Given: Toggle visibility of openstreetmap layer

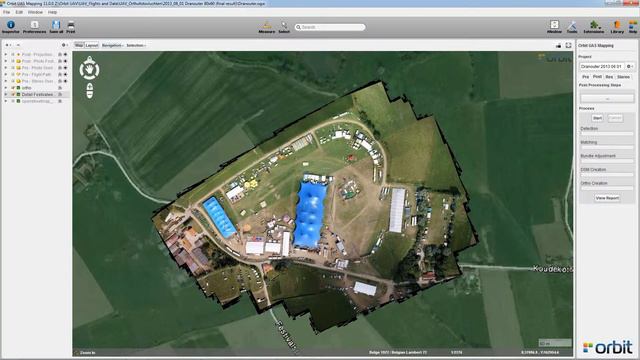Looking at the screenshot, I should 13,101.
